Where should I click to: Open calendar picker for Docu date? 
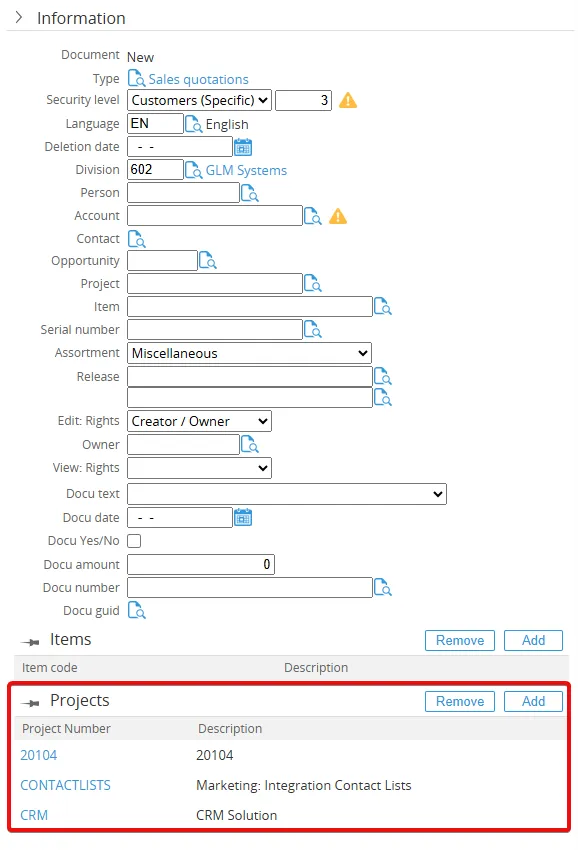click(x=243, y=518)
